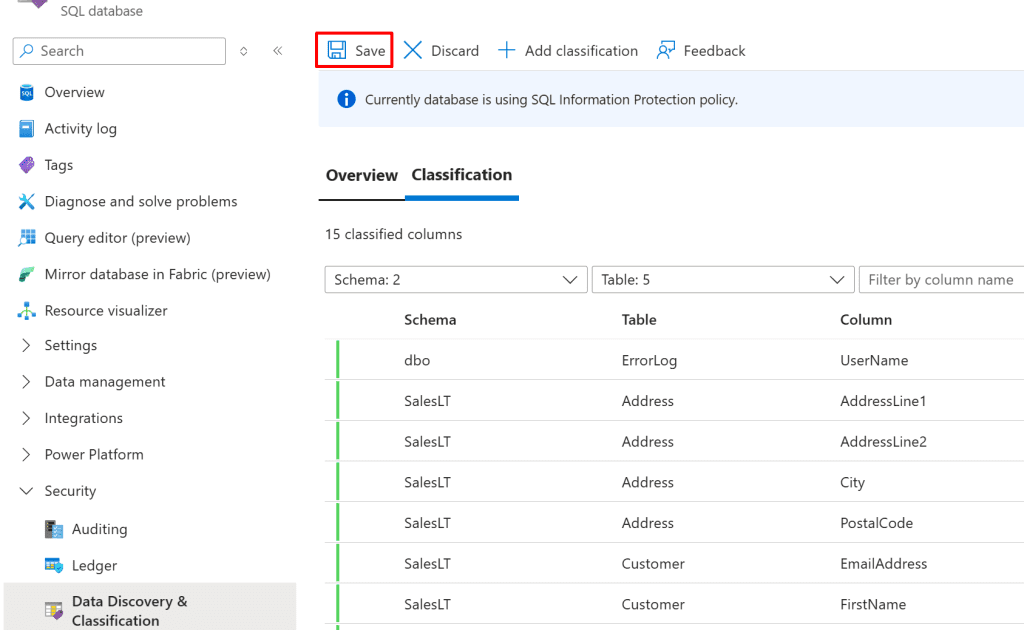Viewport: 1024px width, 630px height.
Task: Select the Classification tab
Action: point(461,175)
